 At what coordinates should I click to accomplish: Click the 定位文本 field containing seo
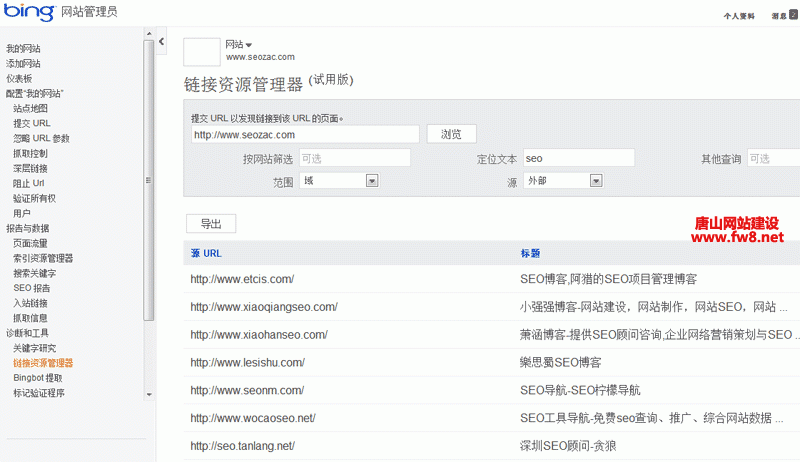tap(579, 158)
